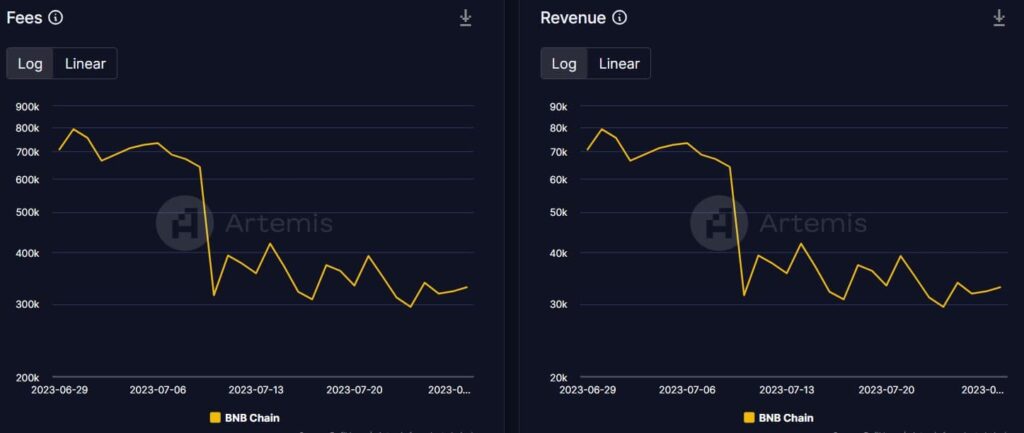Click the Fees panel title
Screen dimensions: 1024x433
[23, 18]
